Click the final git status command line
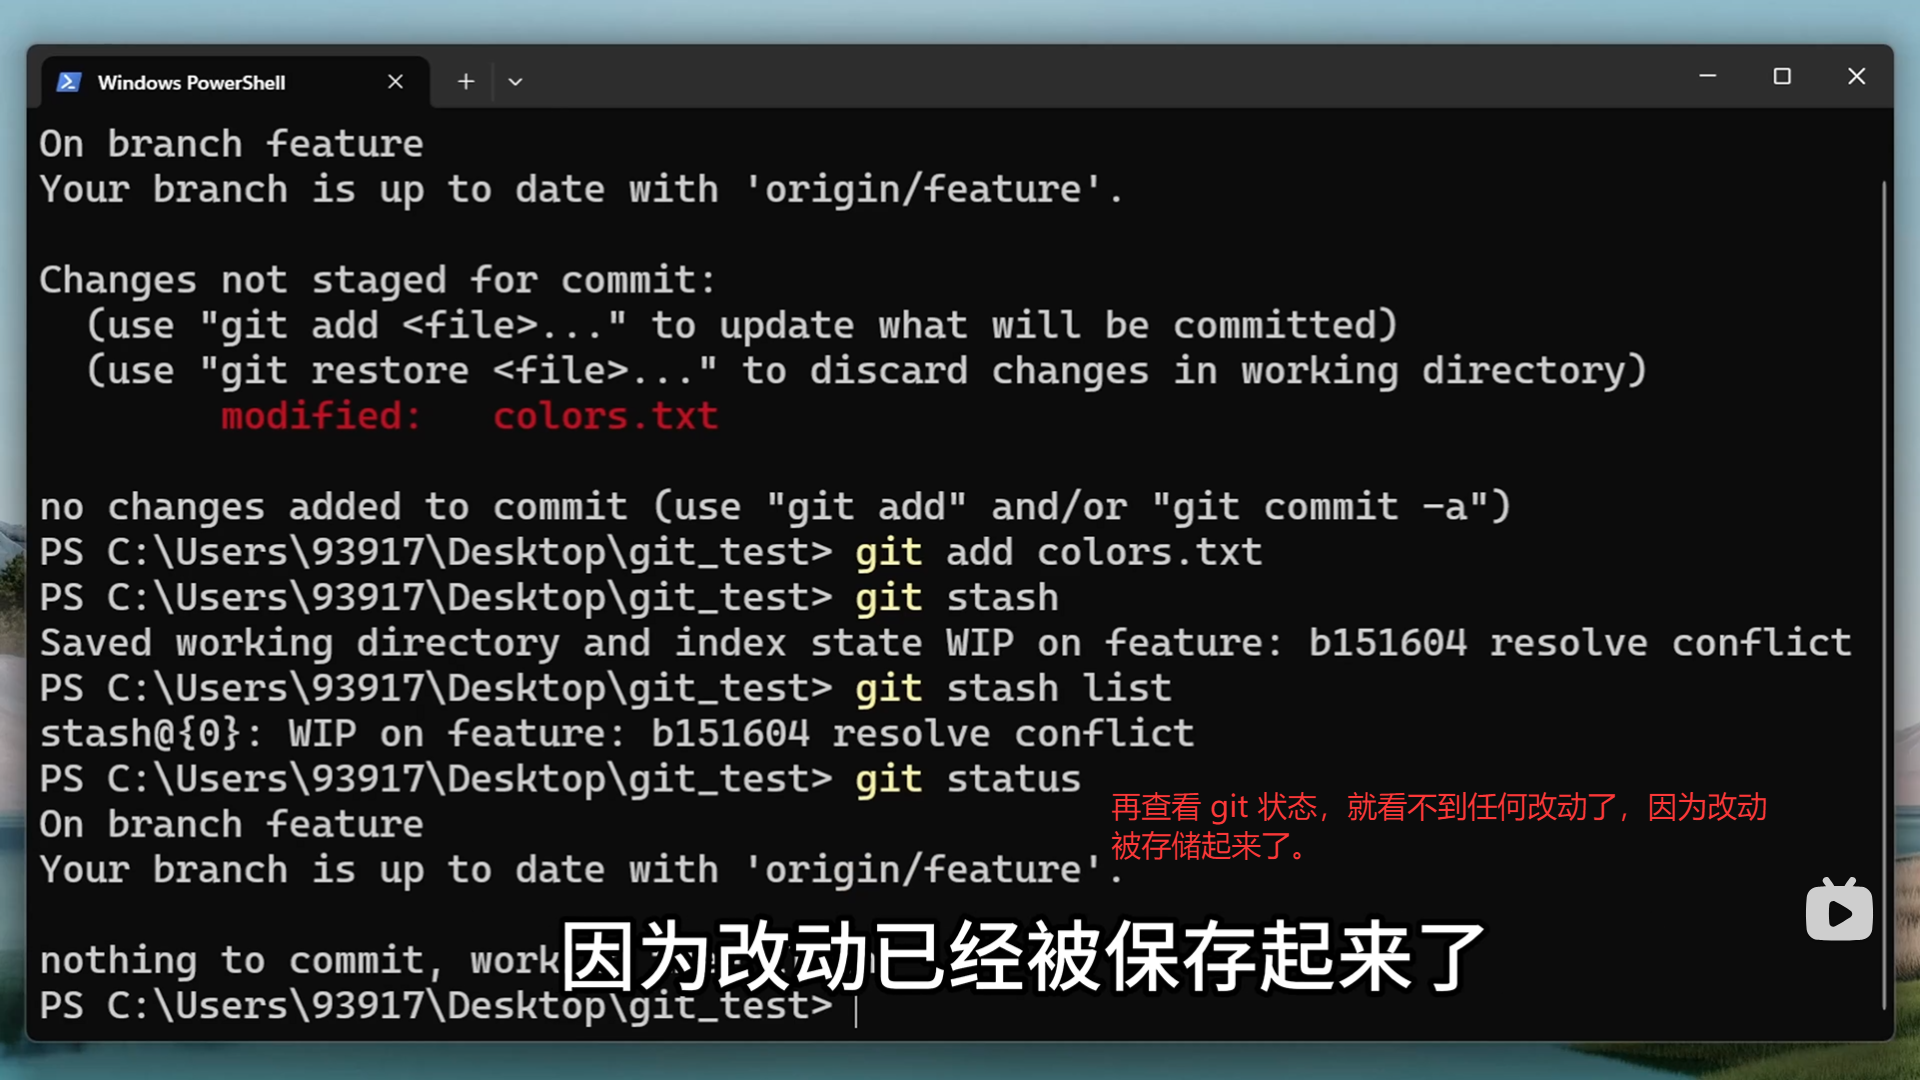Screen dimensions: 1920x1080 [967, 779]
